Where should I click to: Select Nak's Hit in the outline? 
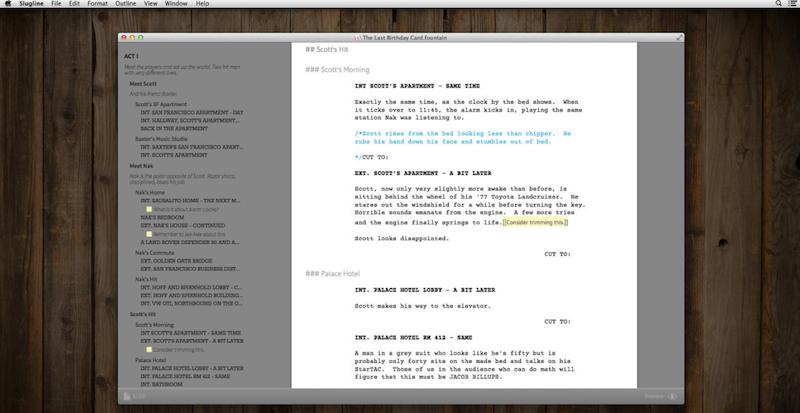pos(147,279)
